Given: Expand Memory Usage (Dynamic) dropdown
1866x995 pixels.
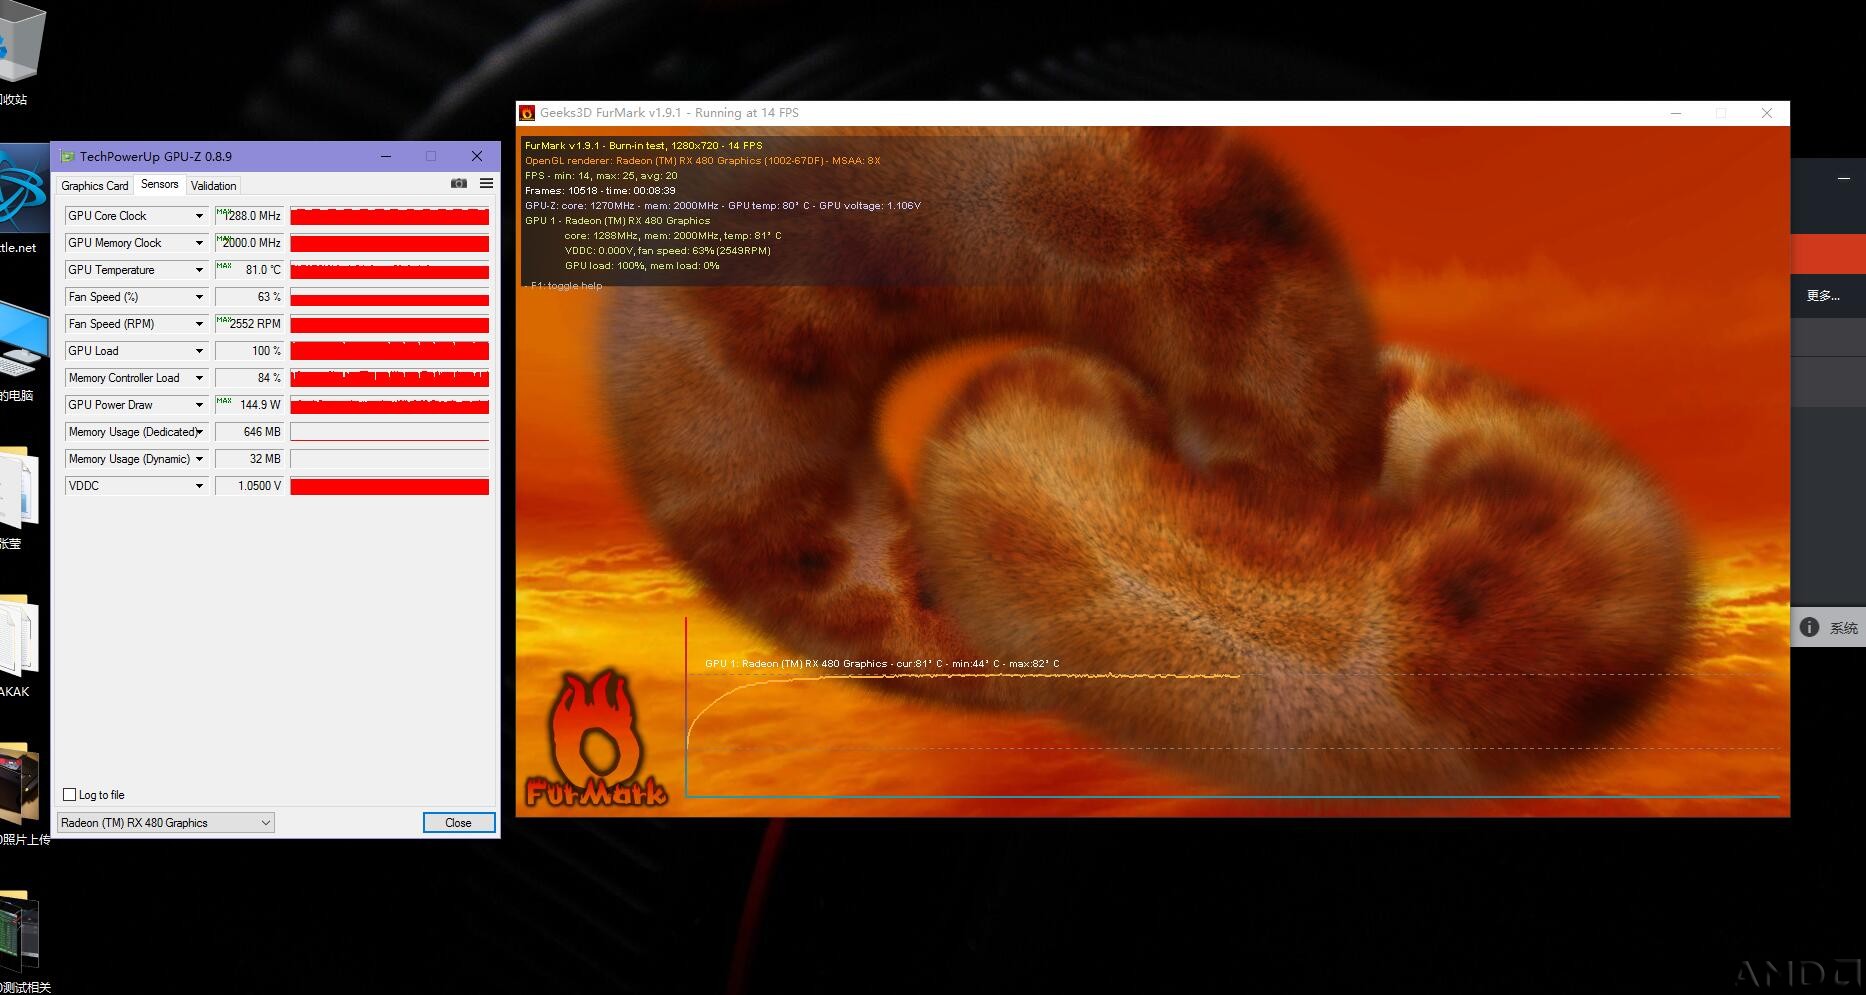Looking at the screenshot, I should (199, 459).
